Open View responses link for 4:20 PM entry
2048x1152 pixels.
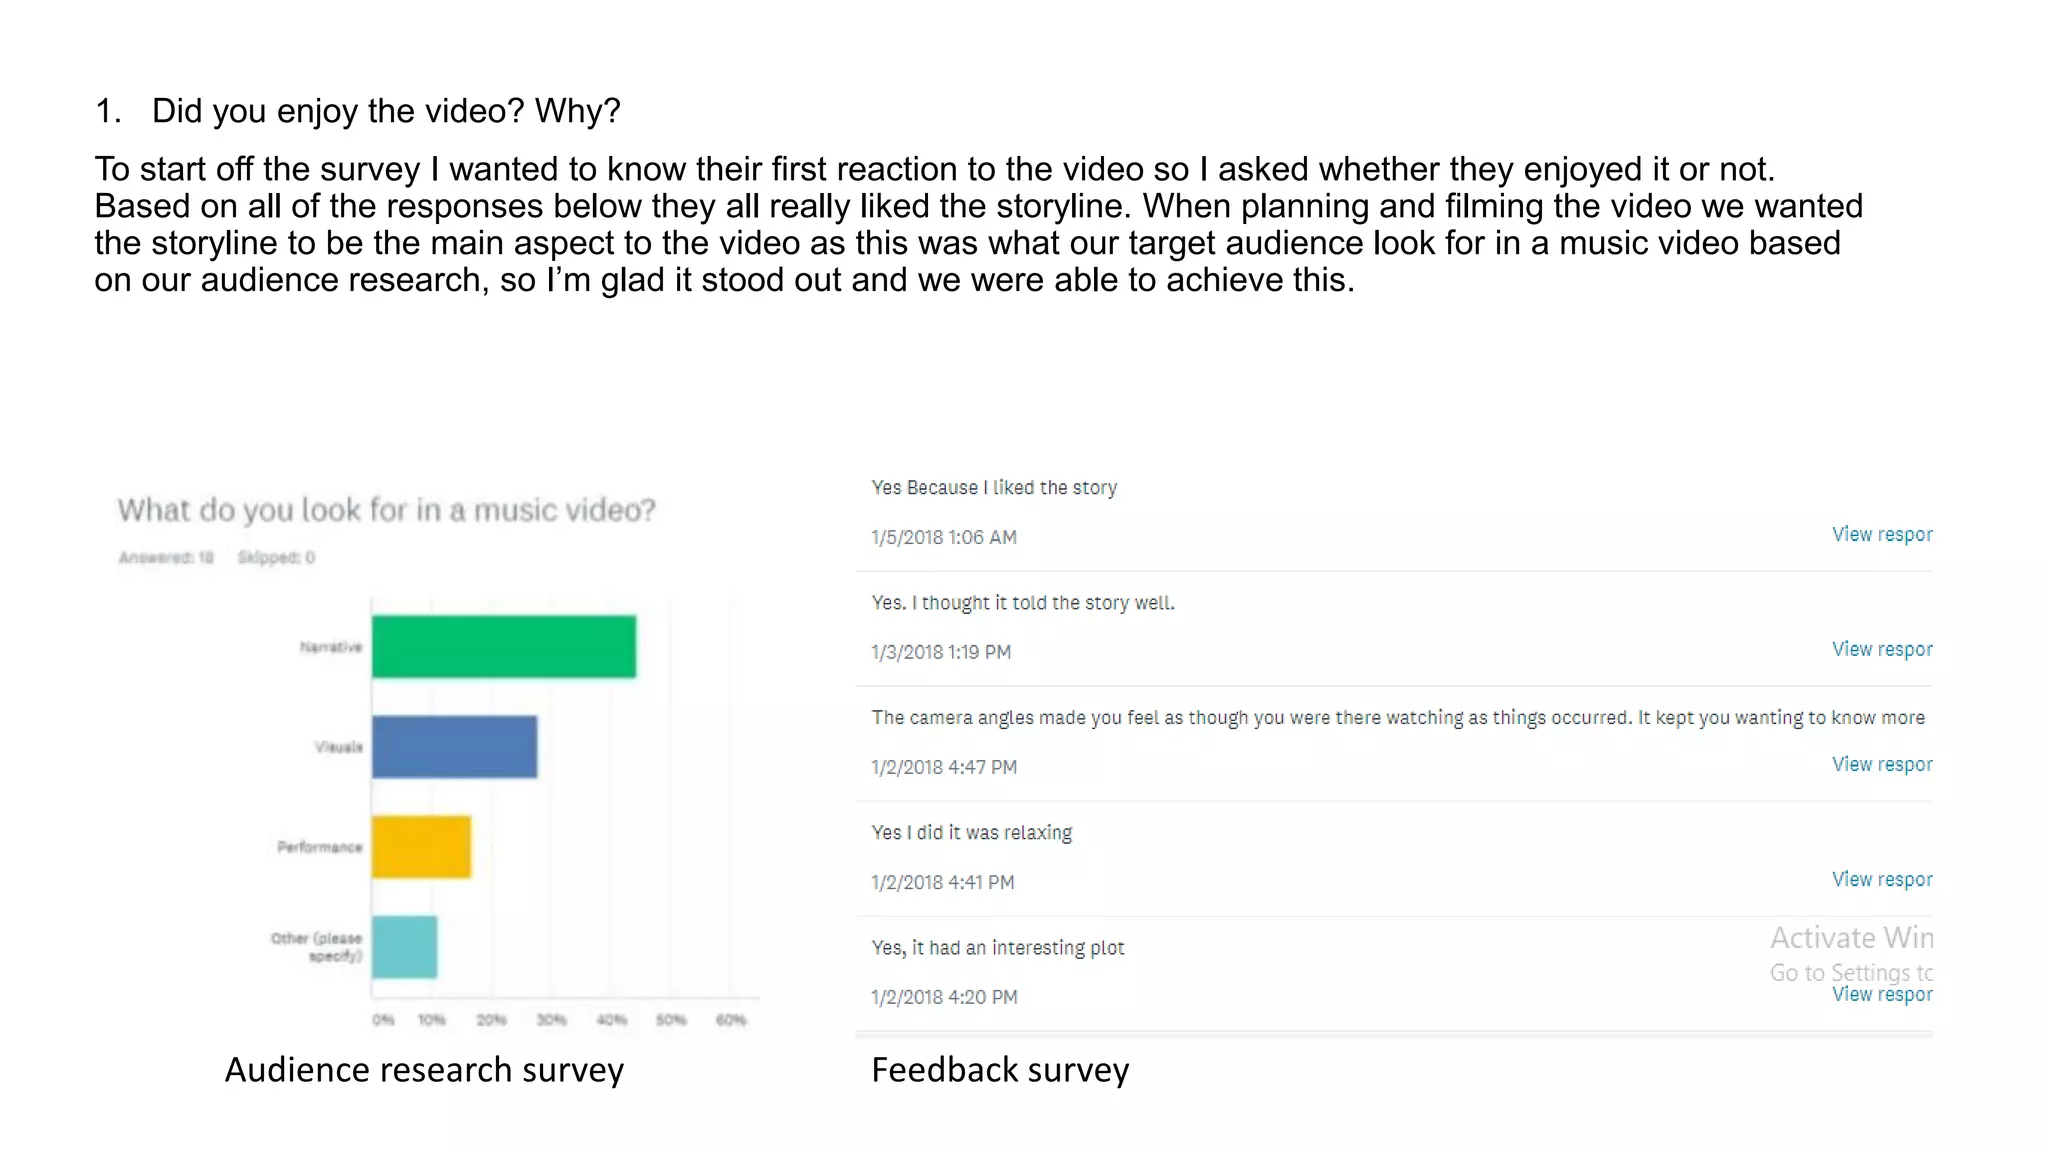[1881, 995]
